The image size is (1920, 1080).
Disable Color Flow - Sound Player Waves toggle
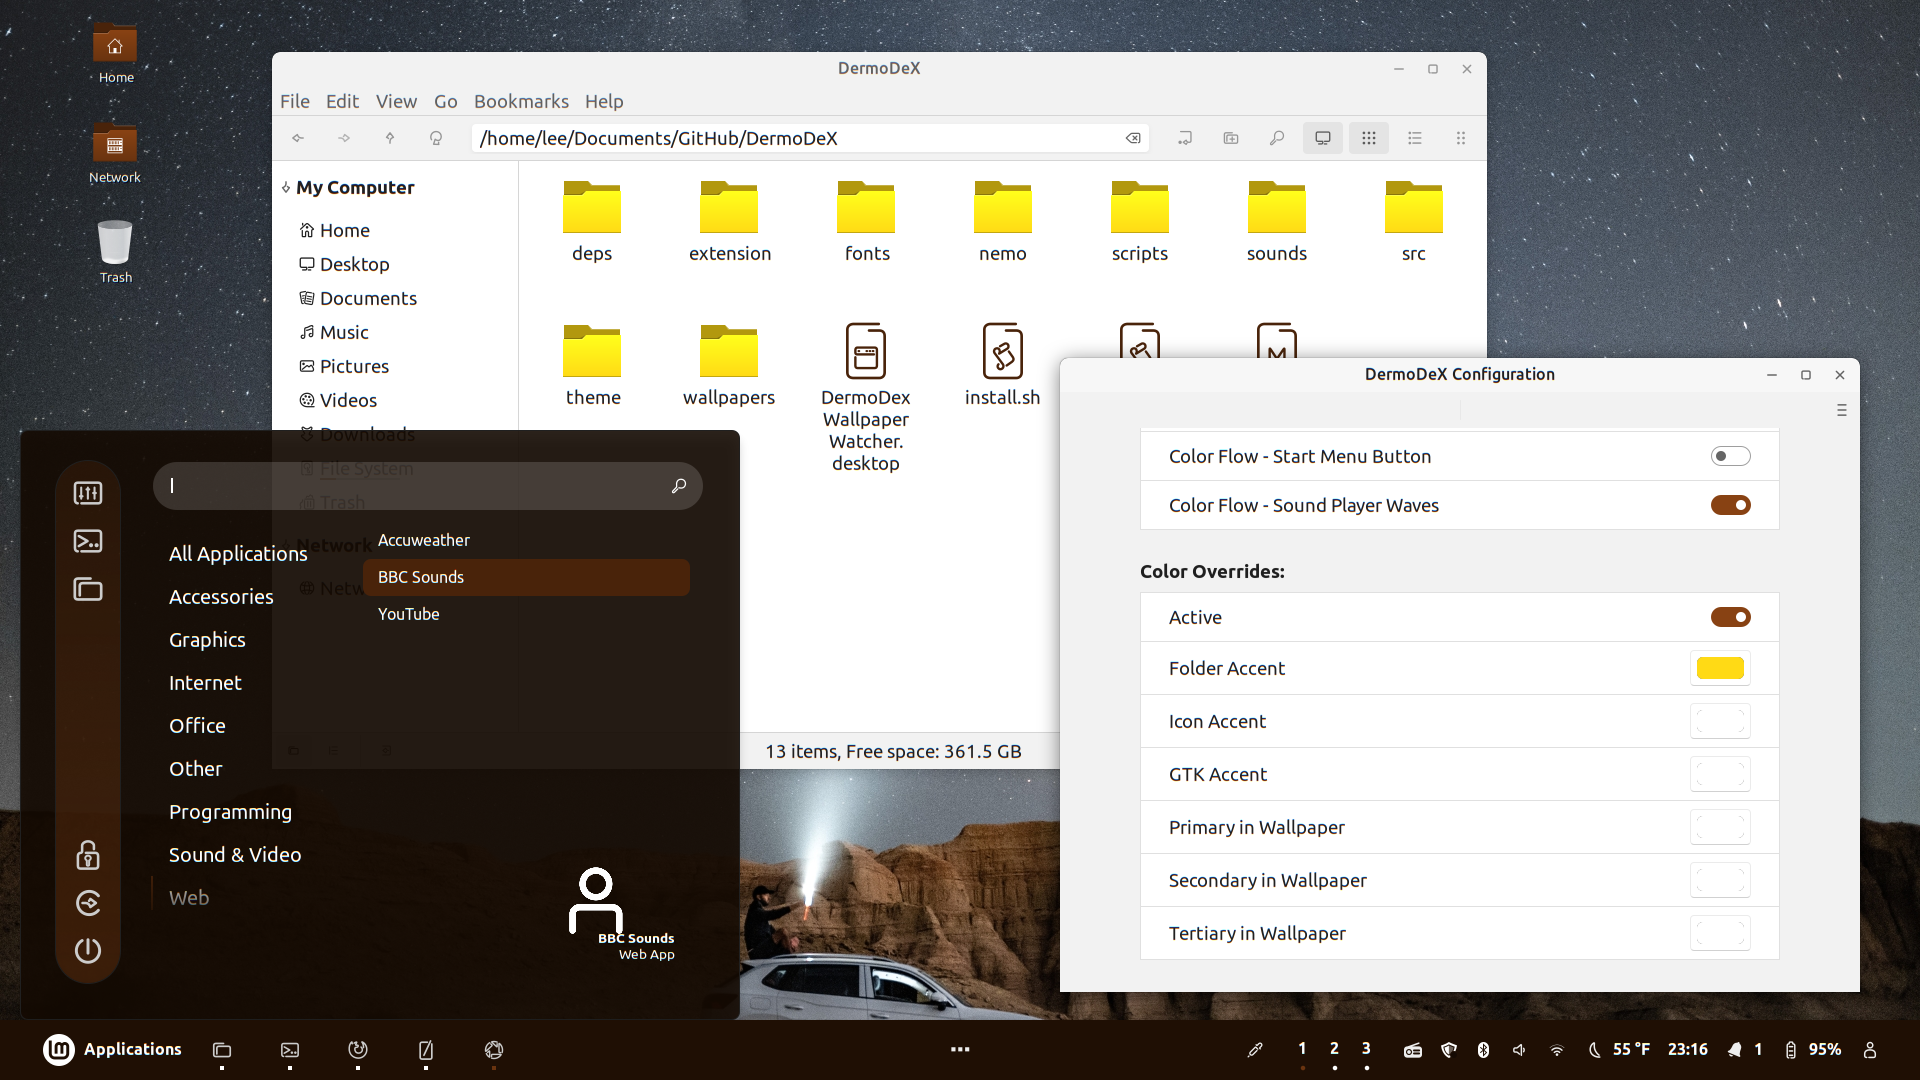(x=1730, y=505)
